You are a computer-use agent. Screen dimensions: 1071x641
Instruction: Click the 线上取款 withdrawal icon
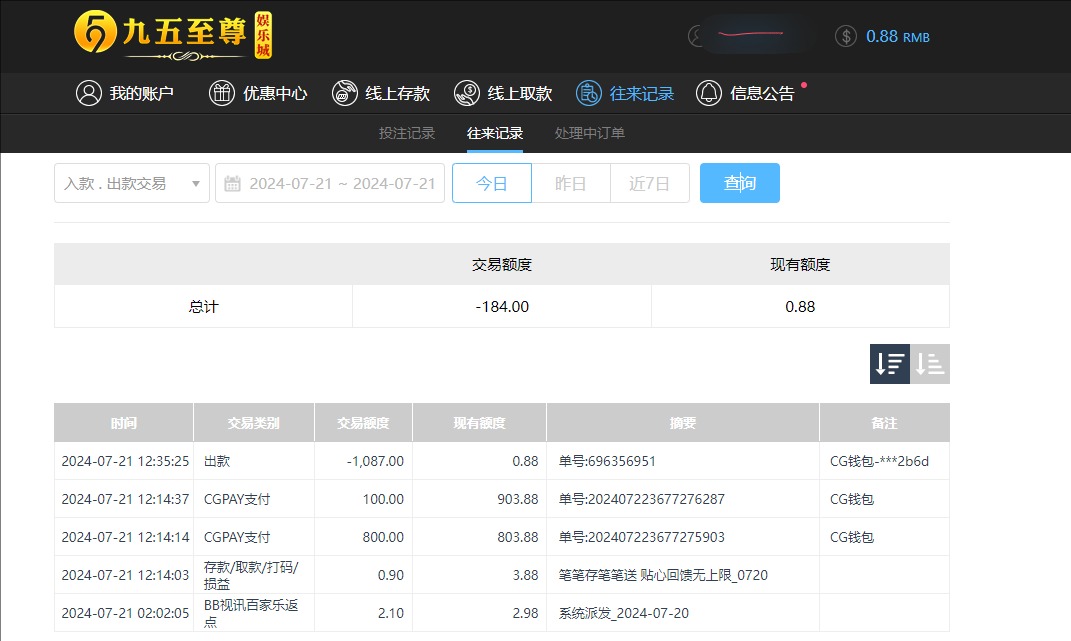(466, 92)
